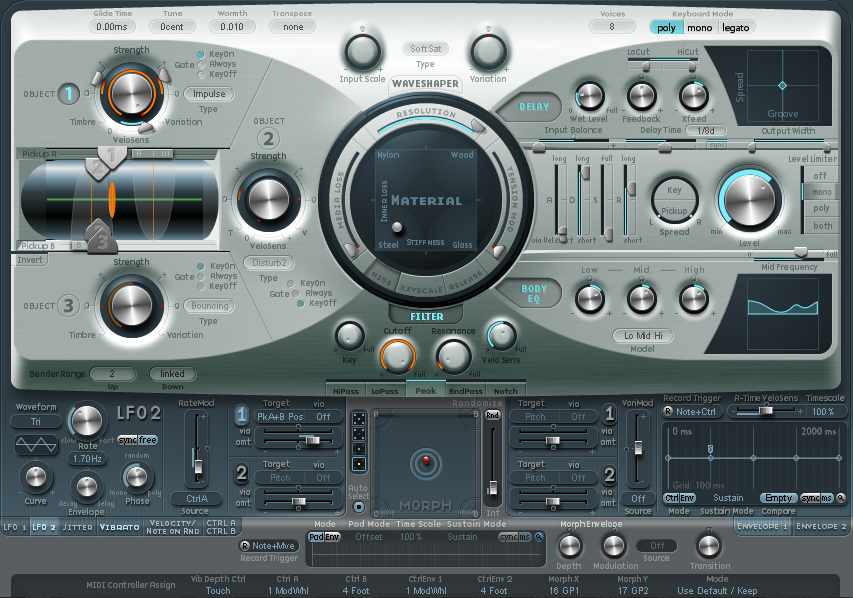The image size is (853, 598).
Task: Open the Envelope 2 tab
Action: [823, 526]
